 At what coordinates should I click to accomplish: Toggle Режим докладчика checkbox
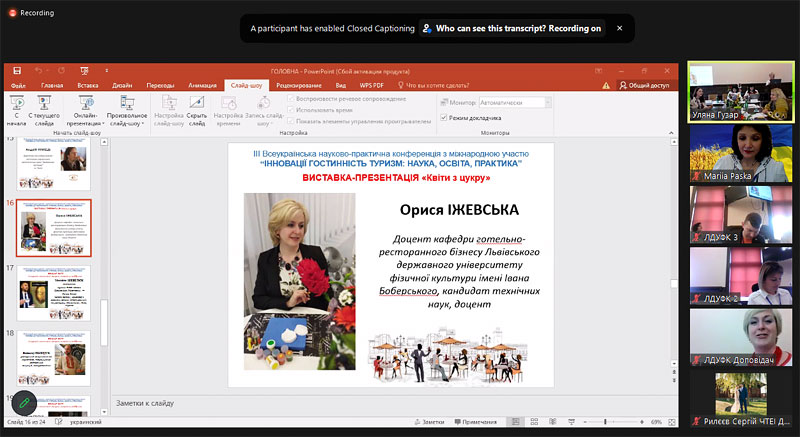coord(444,118)
